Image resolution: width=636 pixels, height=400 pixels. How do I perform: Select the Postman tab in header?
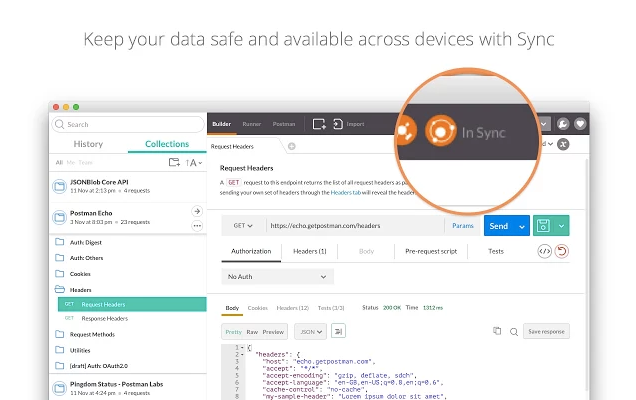(x=284, y=124)
